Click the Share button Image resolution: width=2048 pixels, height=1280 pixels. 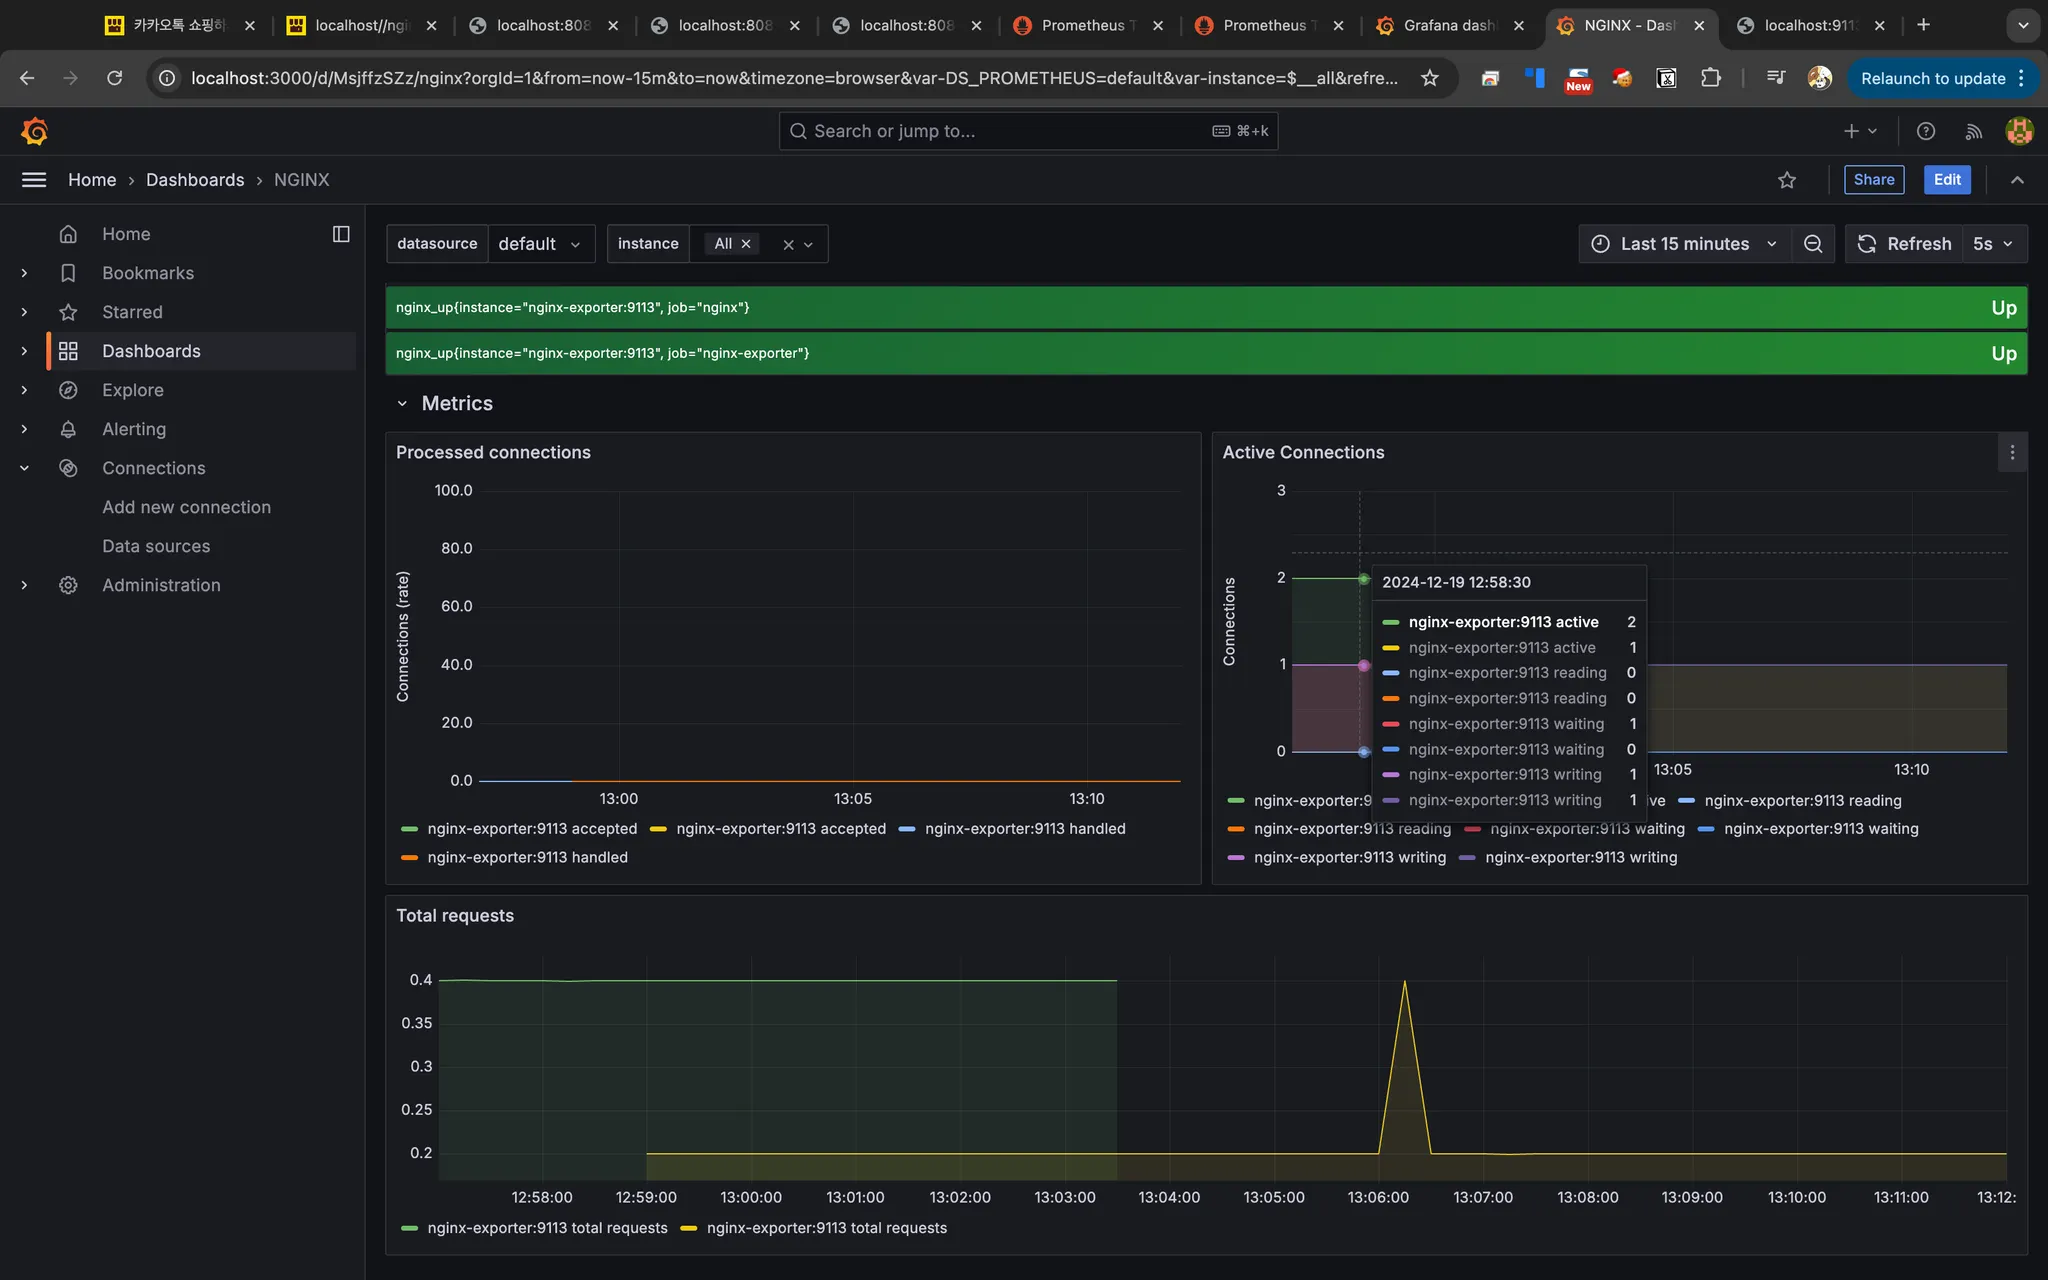(x=1873, y=180)
